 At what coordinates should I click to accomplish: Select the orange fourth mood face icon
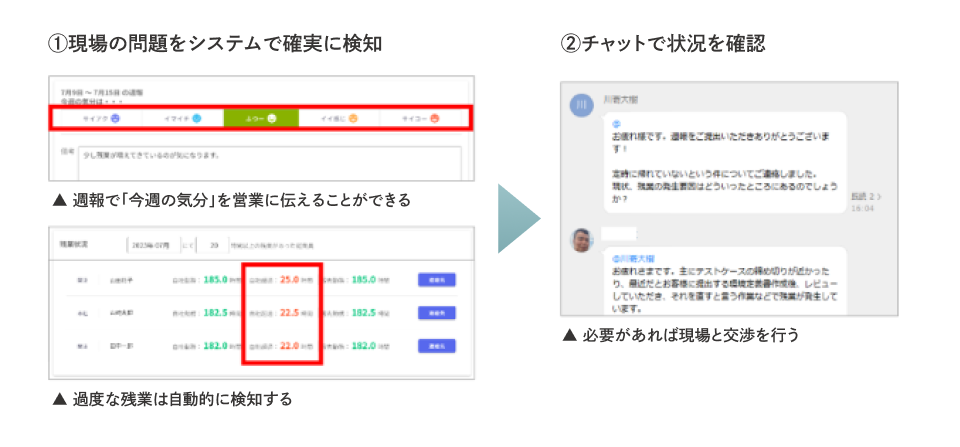coord(353,118)
